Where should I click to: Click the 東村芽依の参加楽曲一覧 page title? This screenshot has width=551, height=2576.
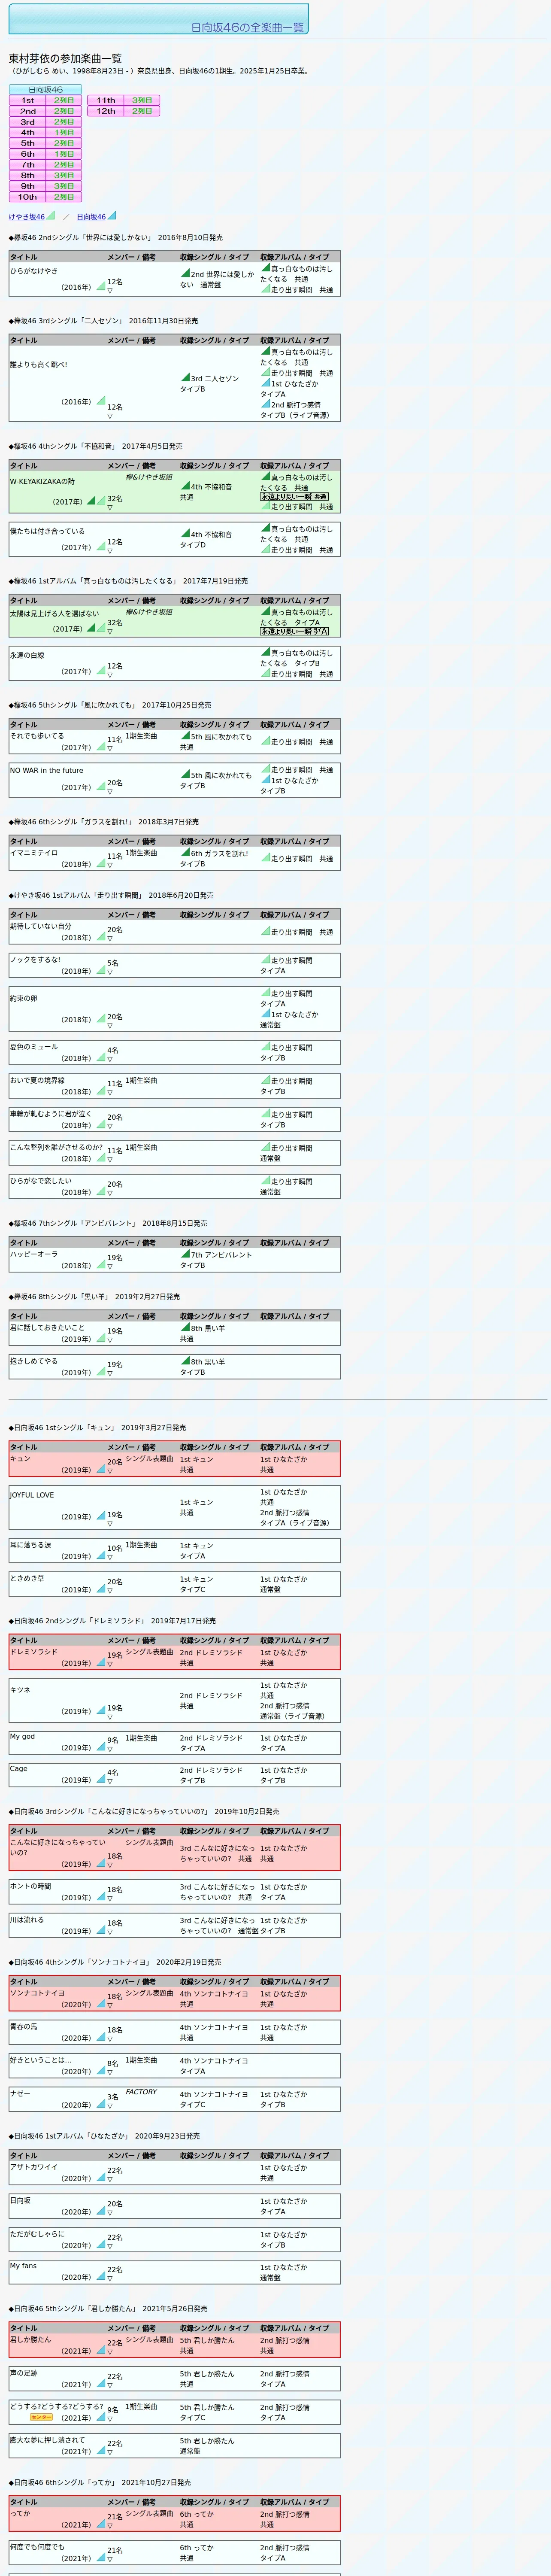65,59
